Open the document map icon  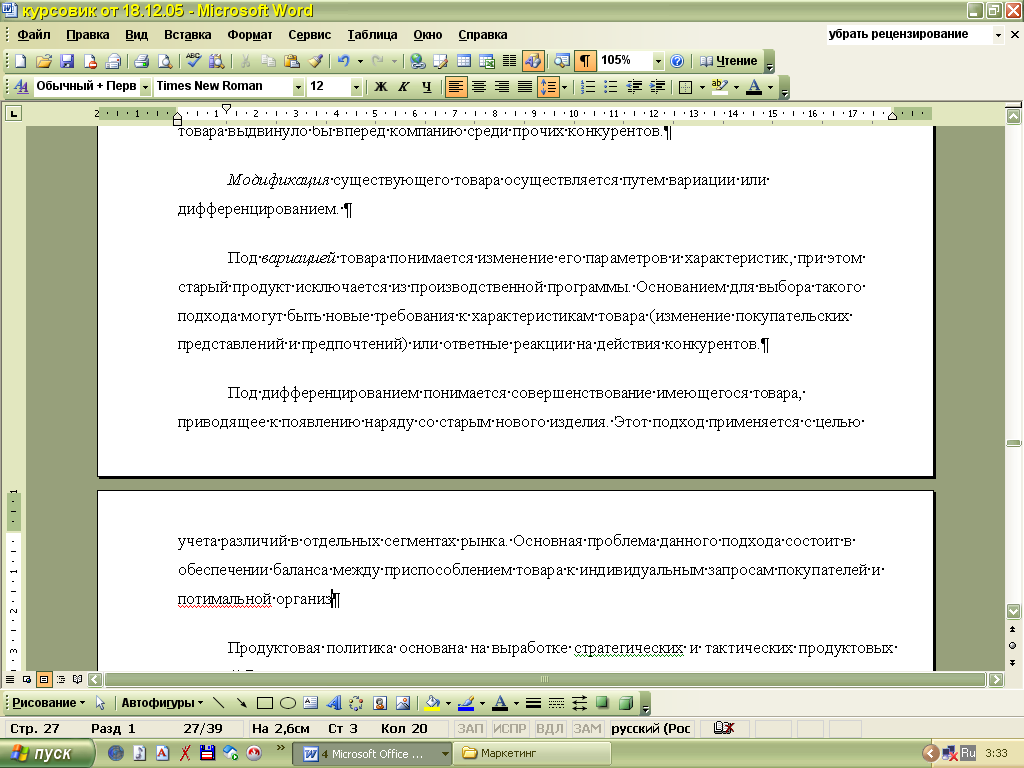pos(561,61)
